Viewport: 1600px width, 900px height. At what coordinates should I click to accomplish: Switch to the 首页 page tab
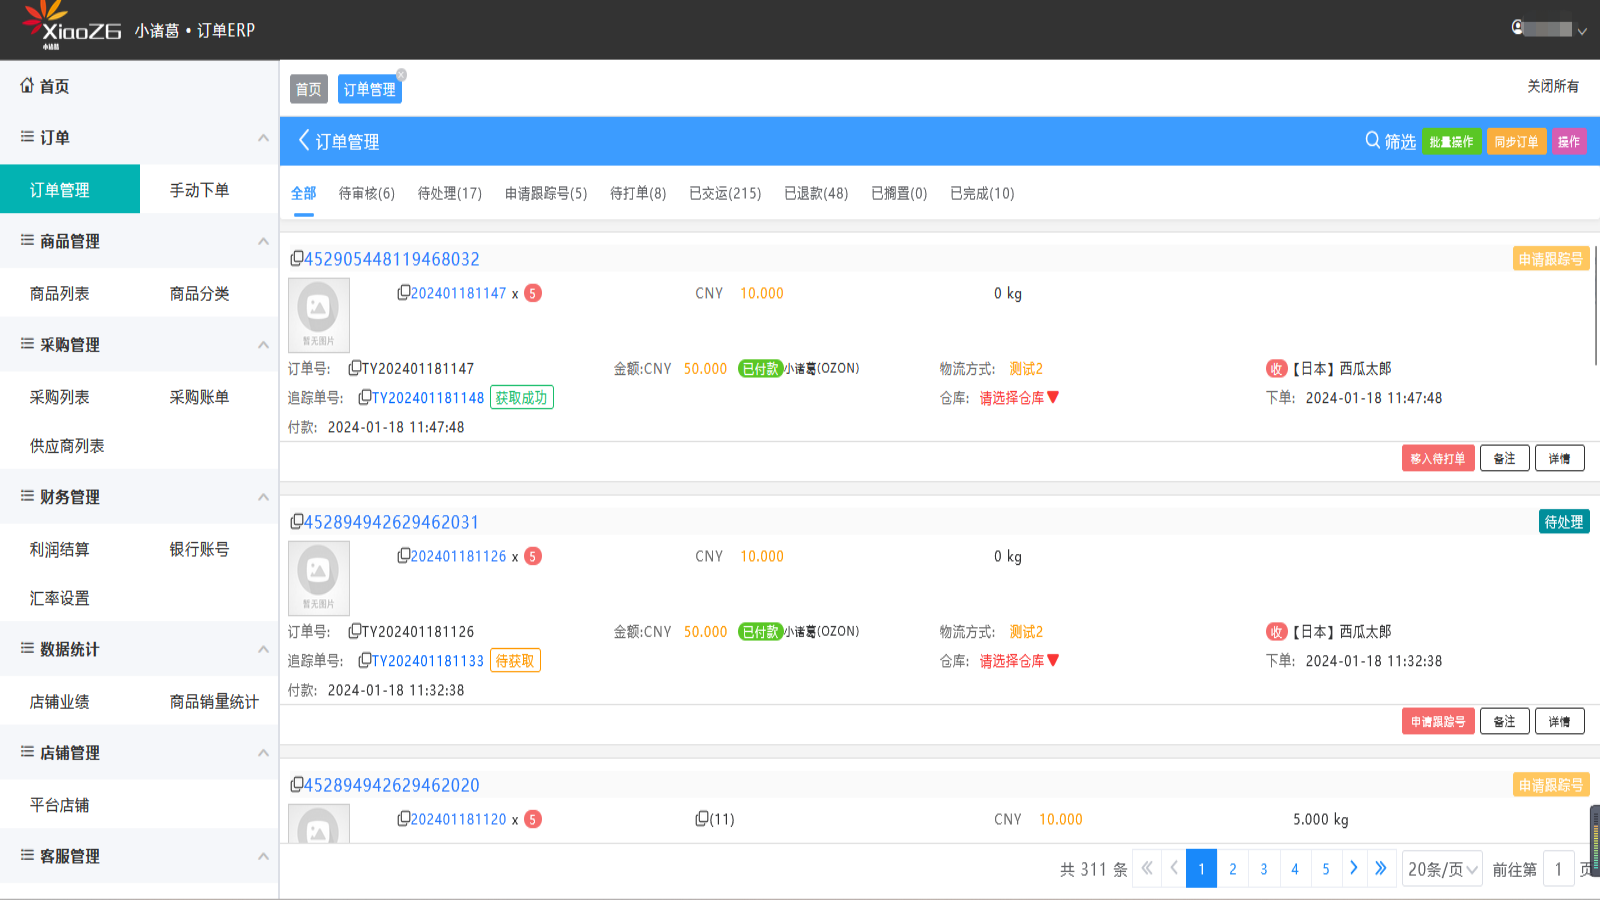tap(309, 89)
